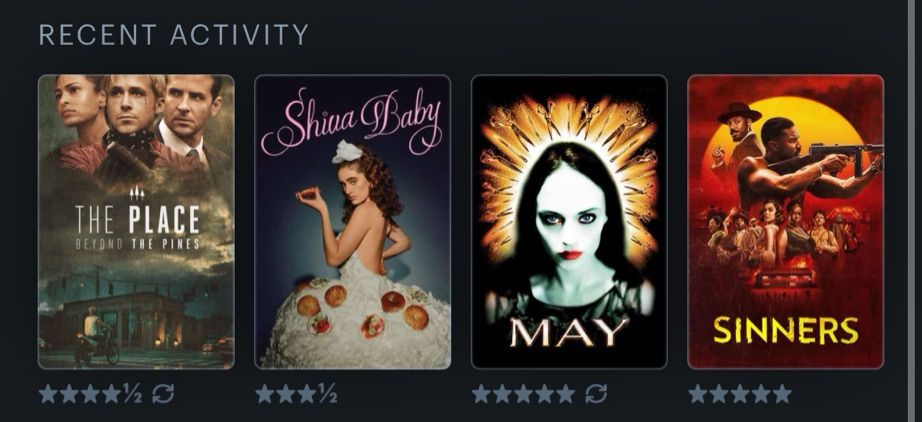Image resolution: width=922 pixels, height=422 pixels.
Task: Click the first star under Sinners
Action: tap(697, 394)
